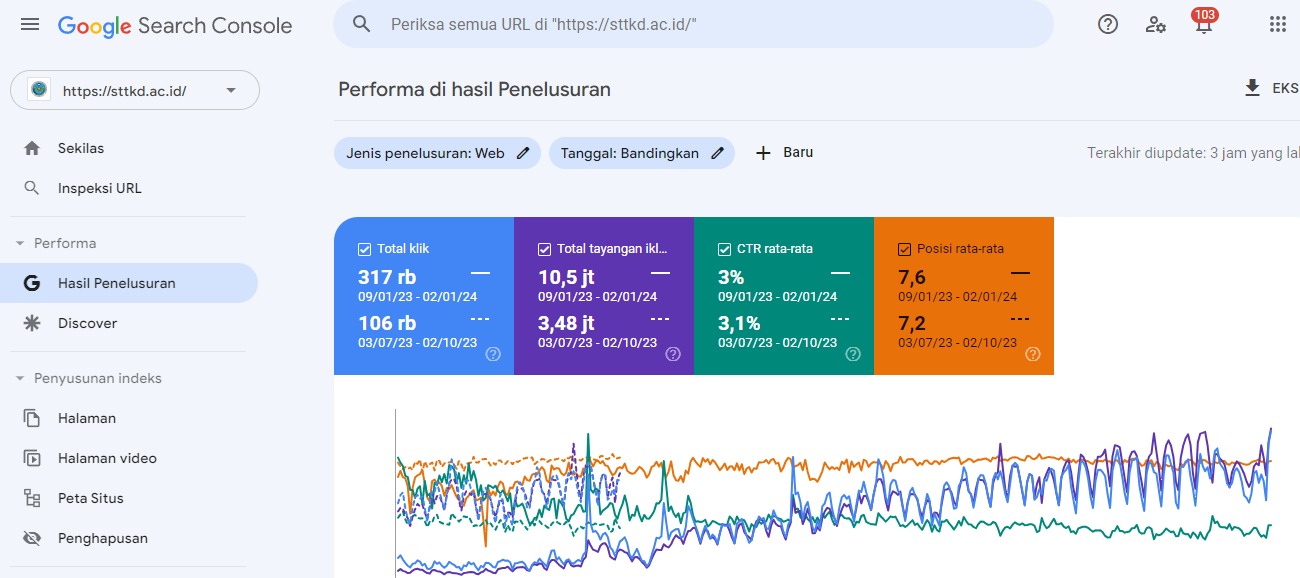
Task: Open help icon on Posisi rata-rata card
Action: pos(1033,354)
